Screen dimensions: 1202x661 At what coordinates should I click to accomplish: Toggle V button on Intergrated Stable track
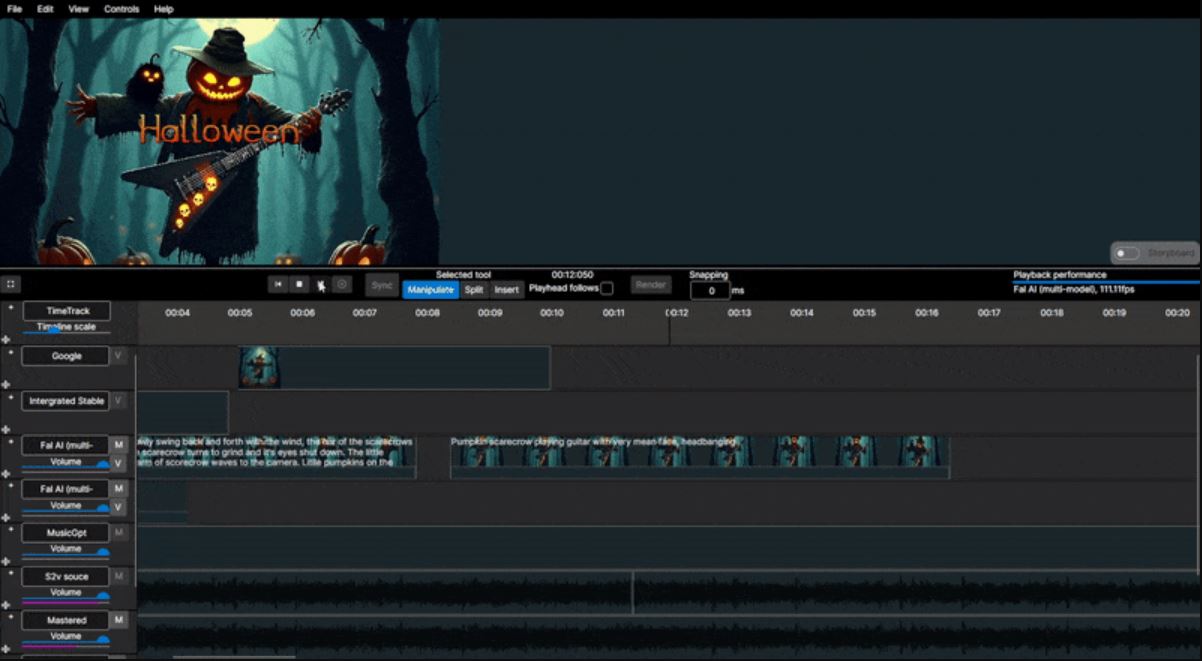(118, 401)
